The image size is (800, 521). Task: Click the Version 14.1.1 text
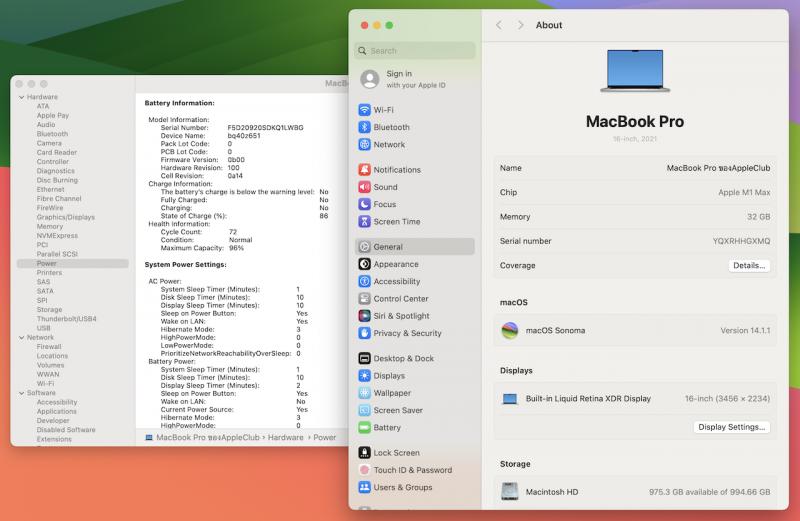tap(745, 331)
